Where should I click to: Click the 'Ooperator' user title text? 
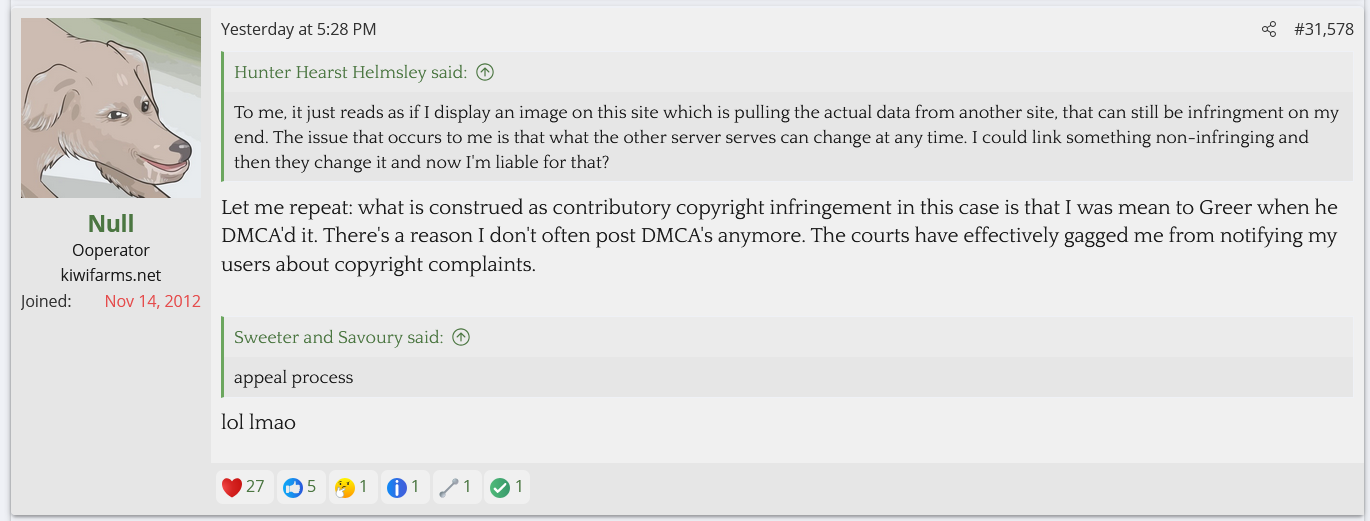(111, 250)
